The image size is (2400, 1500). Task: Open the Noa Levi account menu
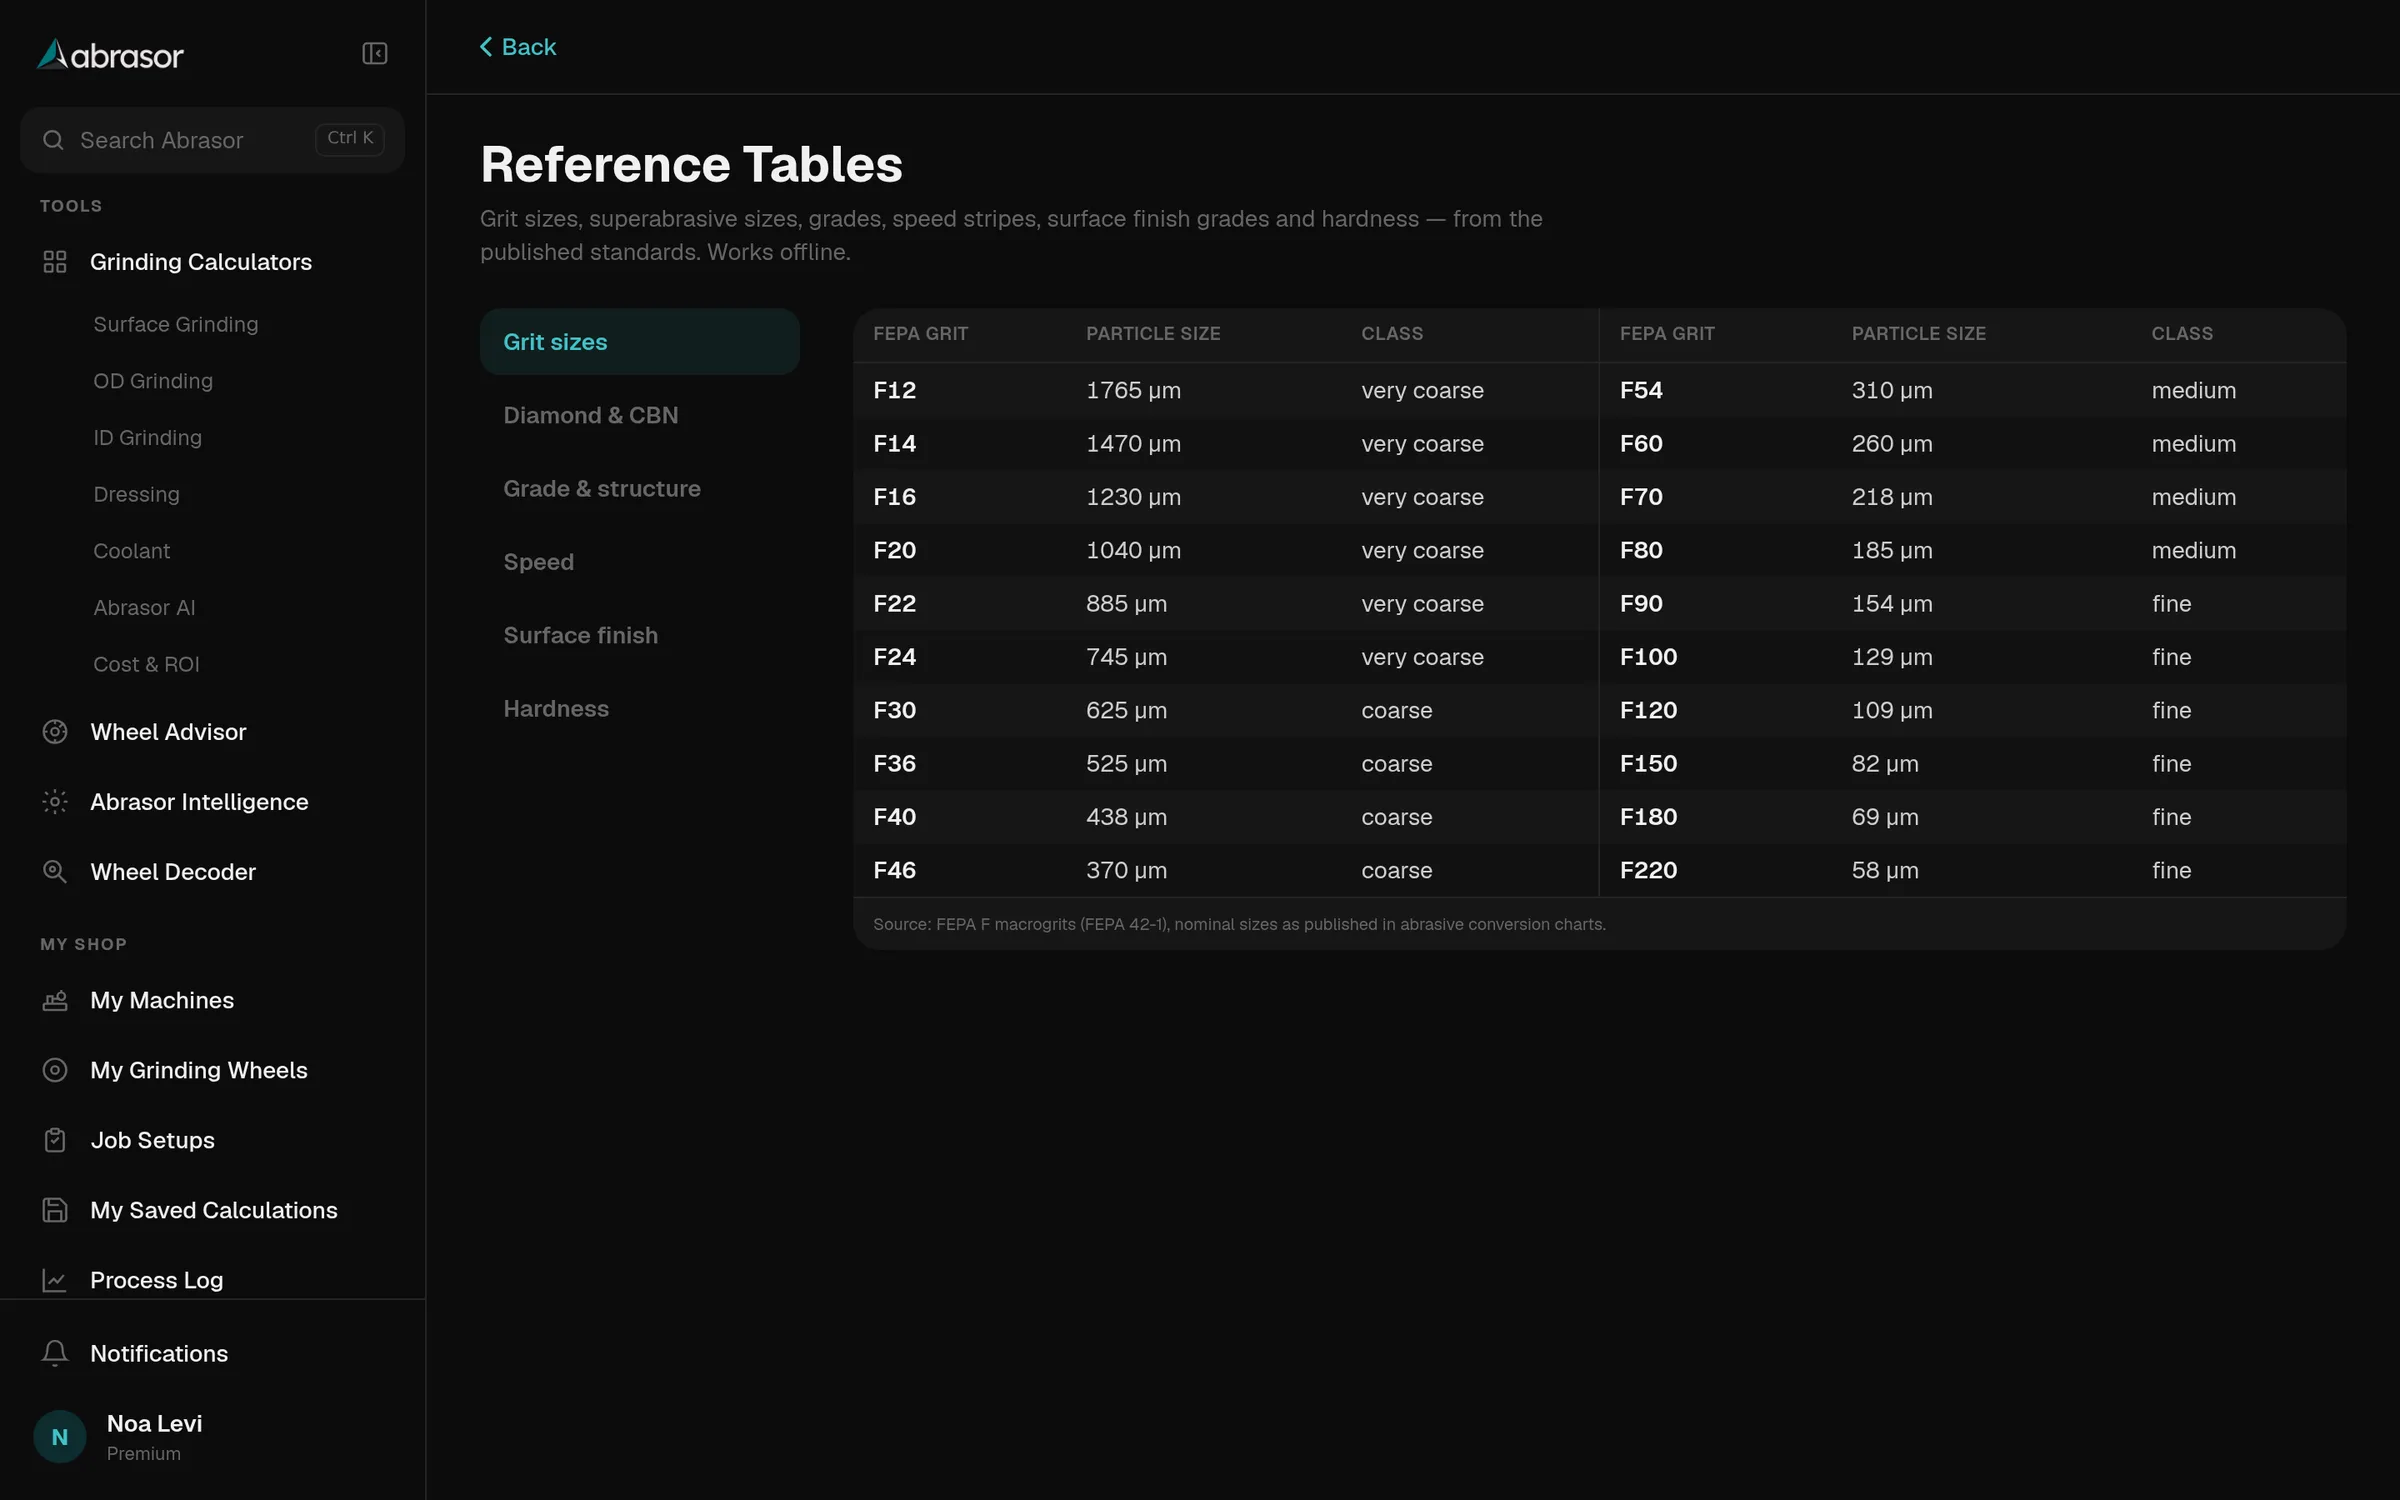pyautogui.click(x=212, y=1437)
